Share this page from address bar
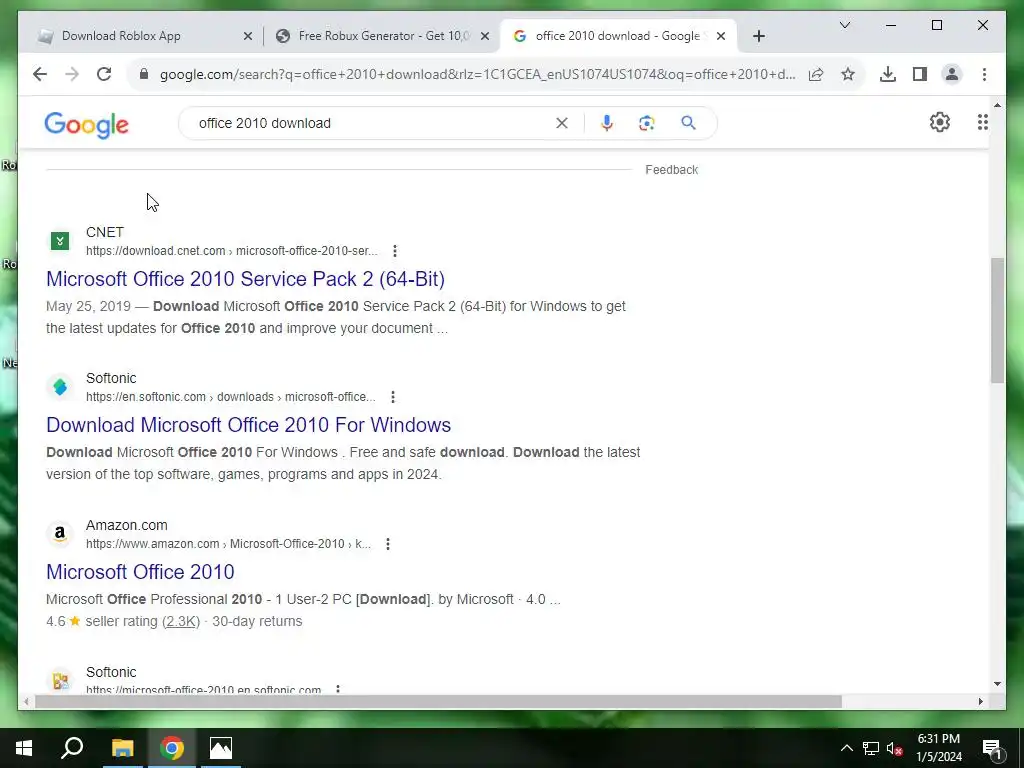1024x768 pixels. [816, 74]
